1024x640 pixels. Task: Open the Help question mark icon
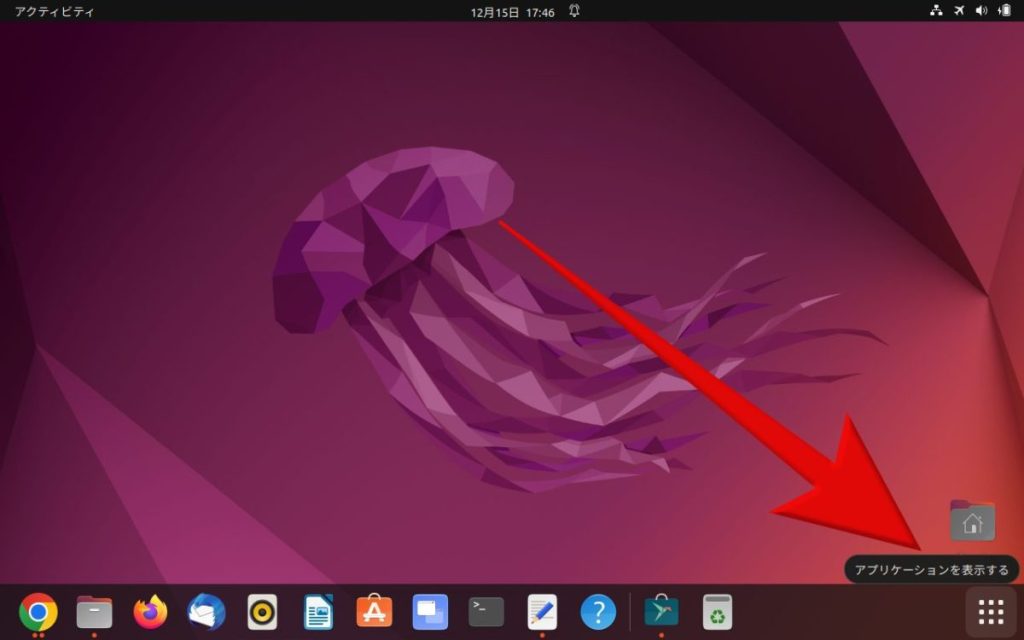[598, 612]
